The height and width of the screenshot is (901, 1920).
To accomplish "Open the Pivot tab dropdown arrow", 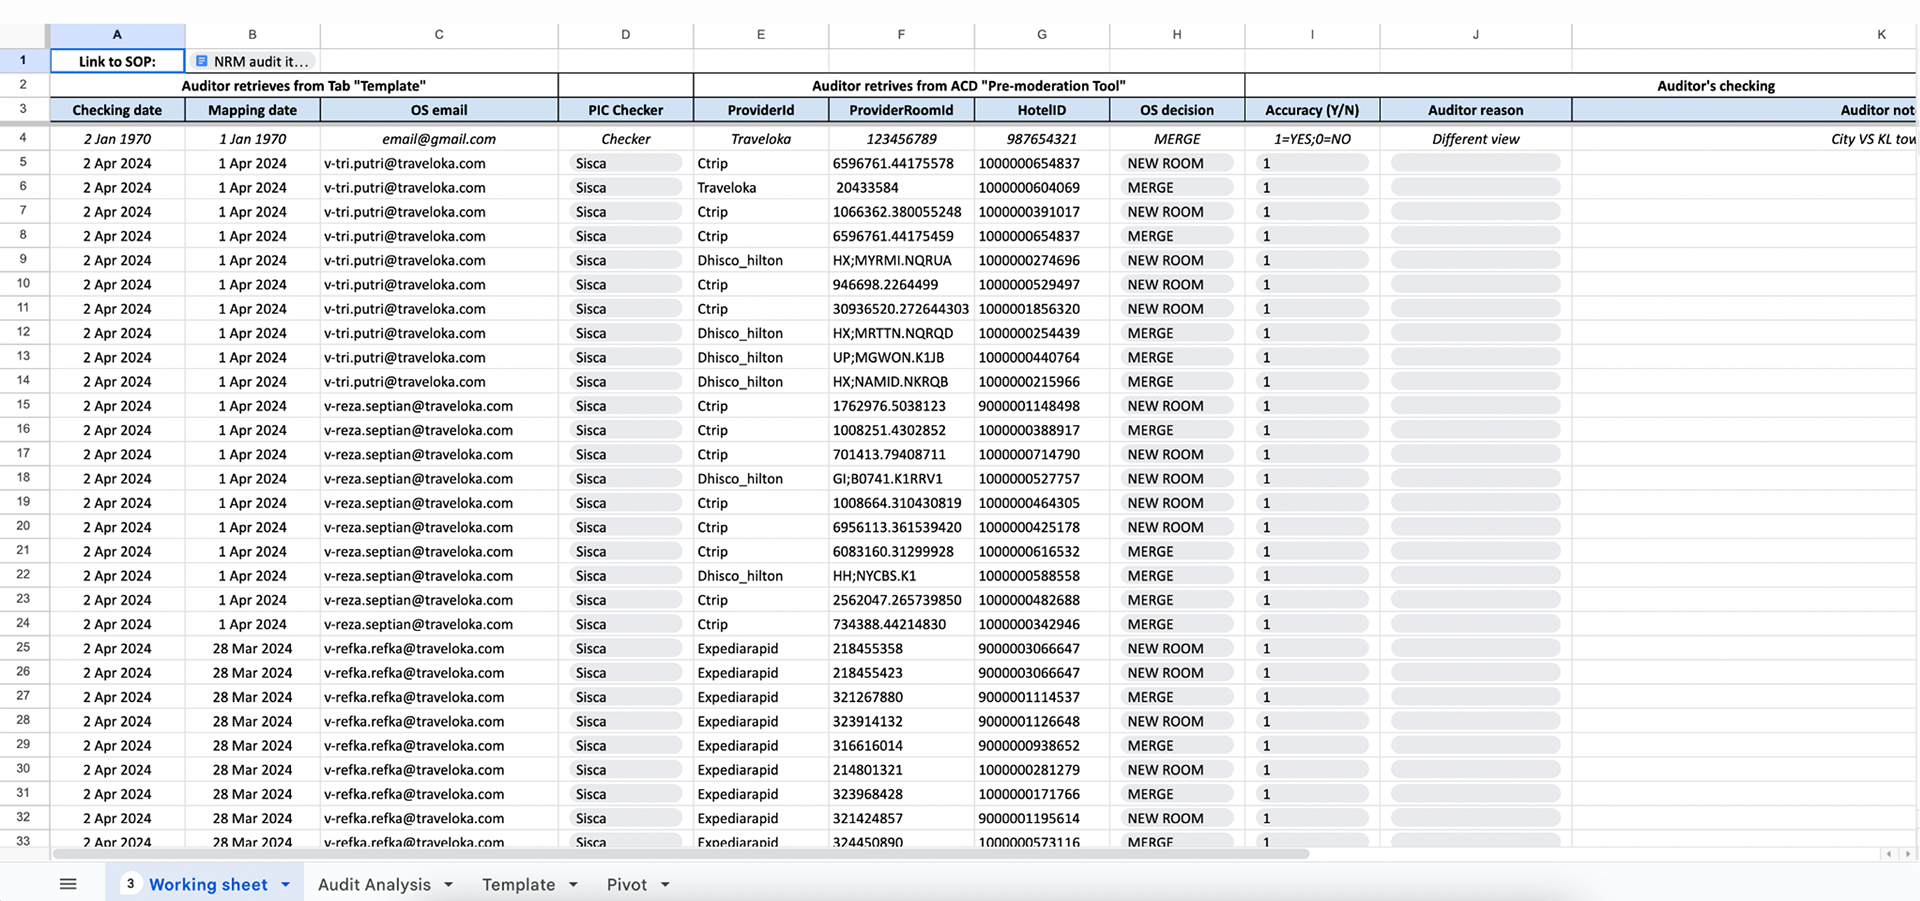I will [x=665, y=884].
